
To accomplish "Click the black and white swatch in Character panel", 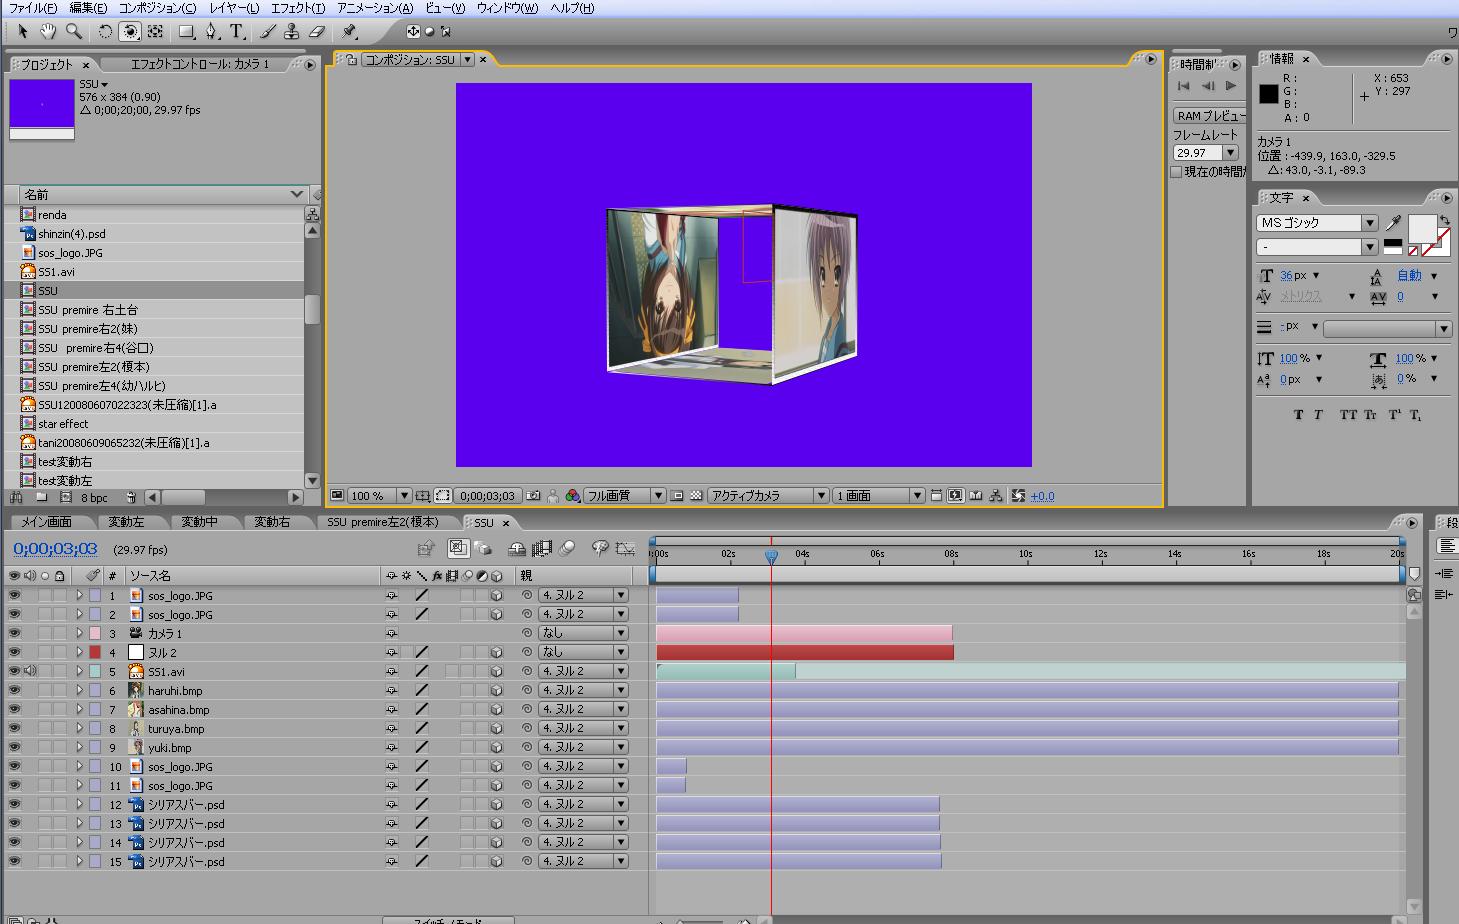I will 1393,246.
